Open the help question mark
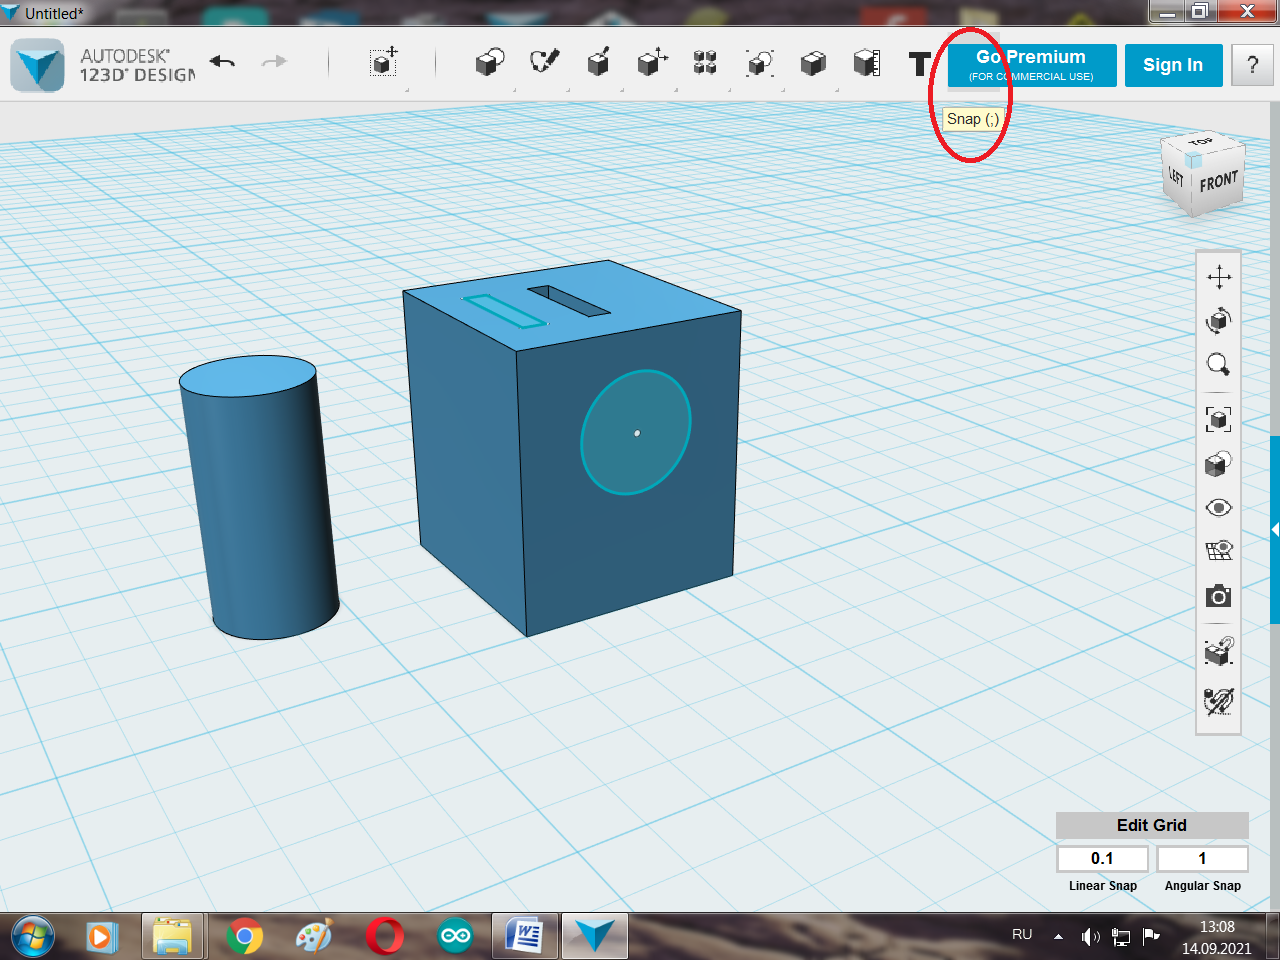This screenshot has width=1280, height=960. click(1253, 65)
